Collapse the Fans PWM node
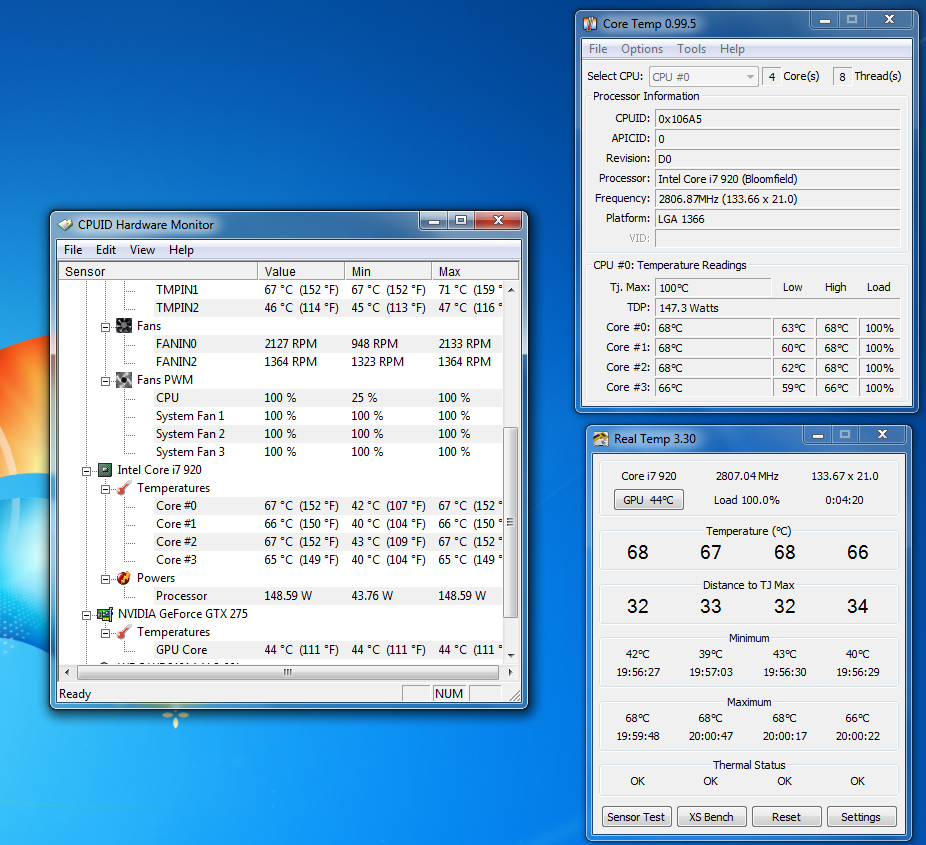This screenshot has width=926, height=845. (x=106, y=381)
